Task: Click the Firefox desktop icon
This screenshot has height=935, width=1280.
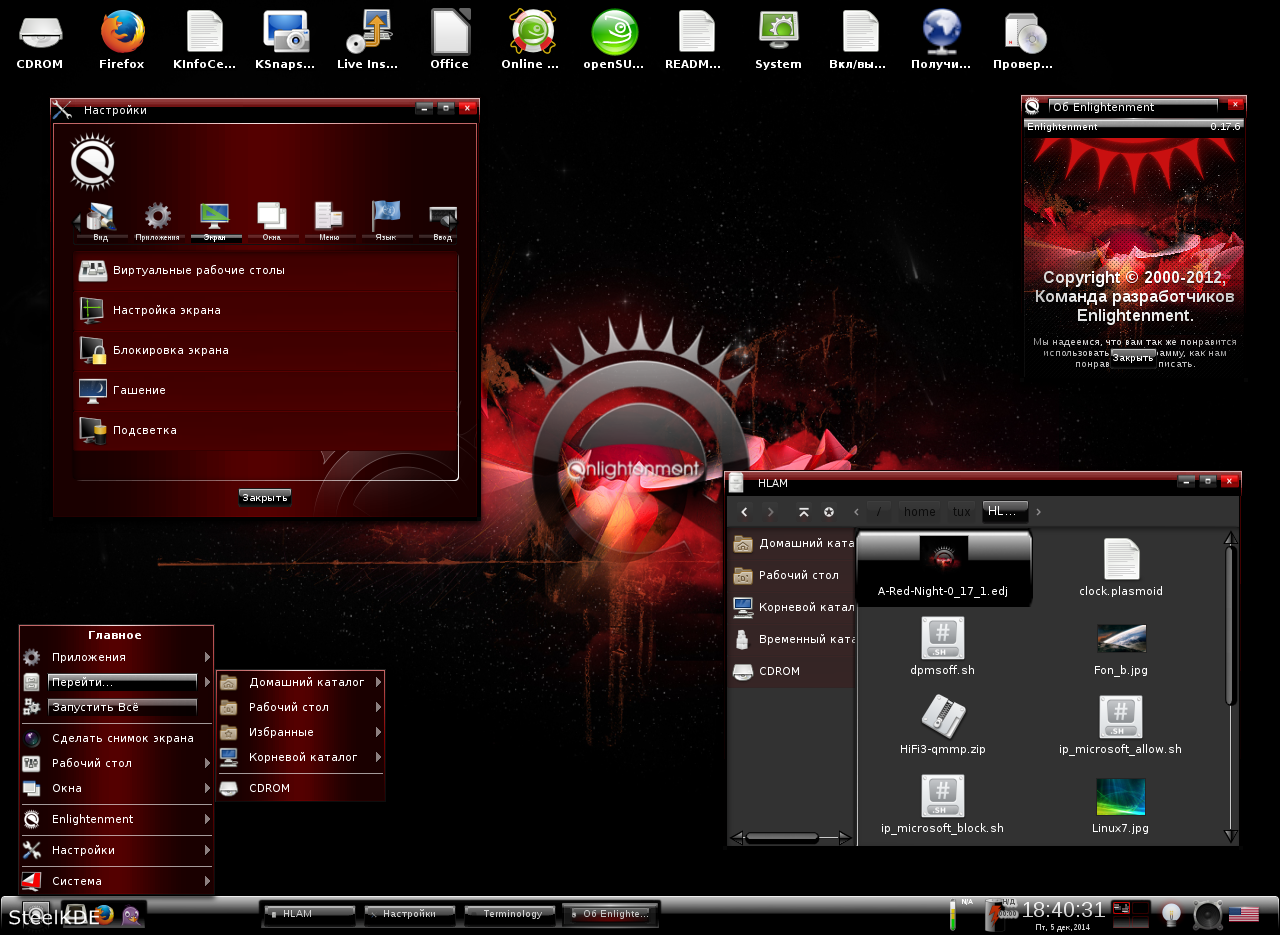Action: pos(122,40)
